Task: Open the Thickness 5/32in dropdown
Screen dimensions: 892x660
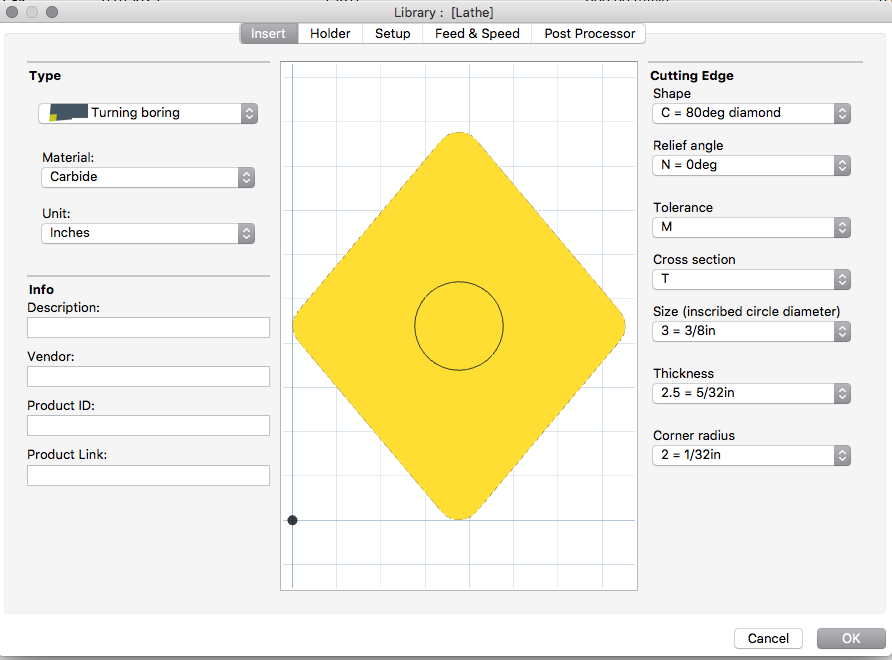Action: pos(751,393)
